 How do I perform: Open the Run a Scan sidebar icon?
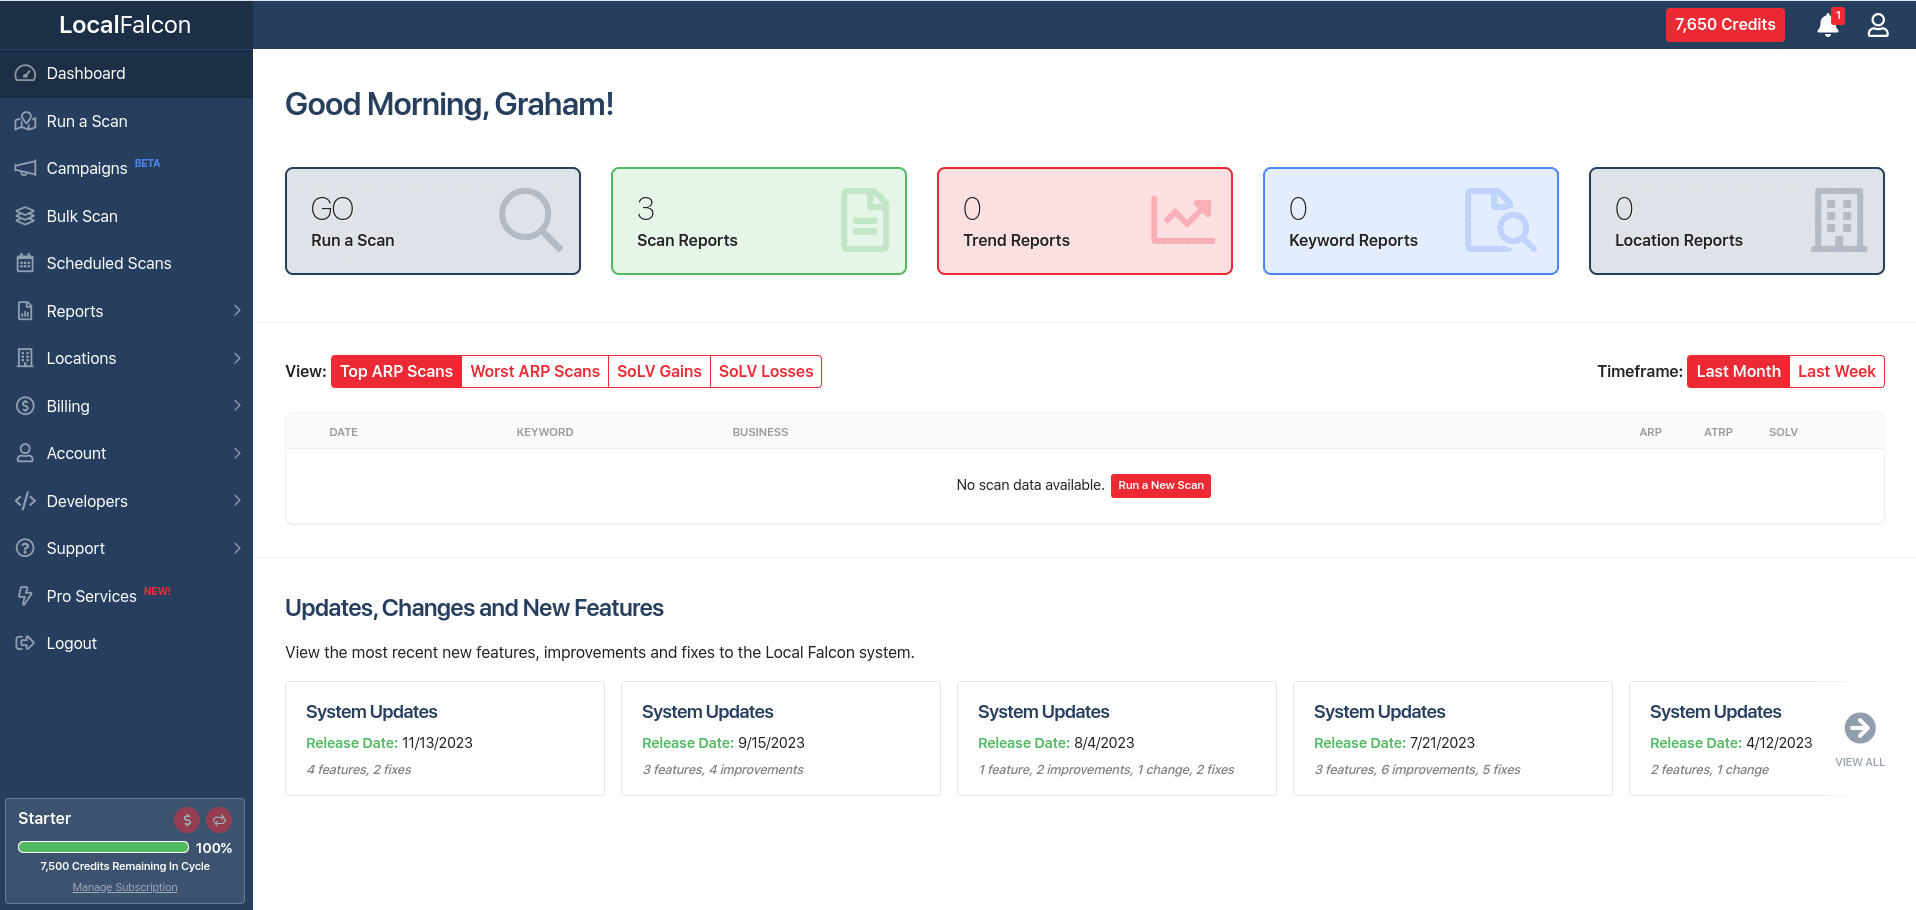point(25,121)
